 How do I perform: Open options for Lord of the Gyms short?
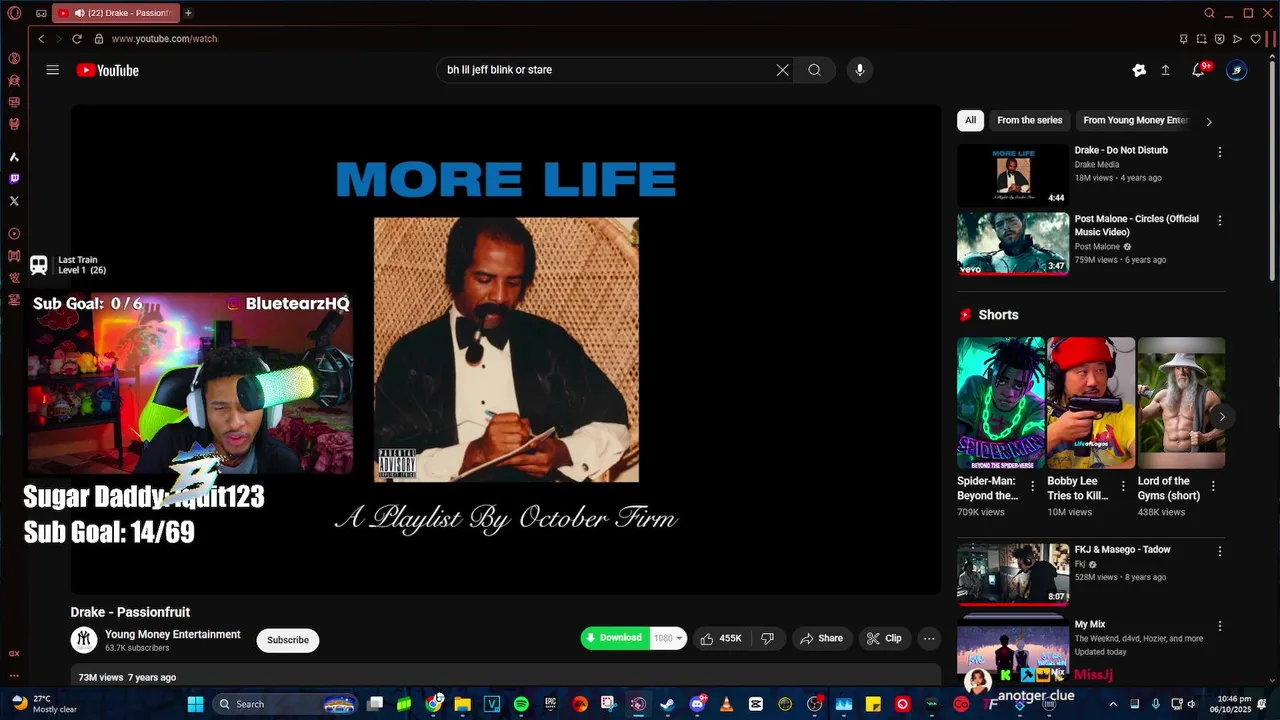tap(1213, 486)
